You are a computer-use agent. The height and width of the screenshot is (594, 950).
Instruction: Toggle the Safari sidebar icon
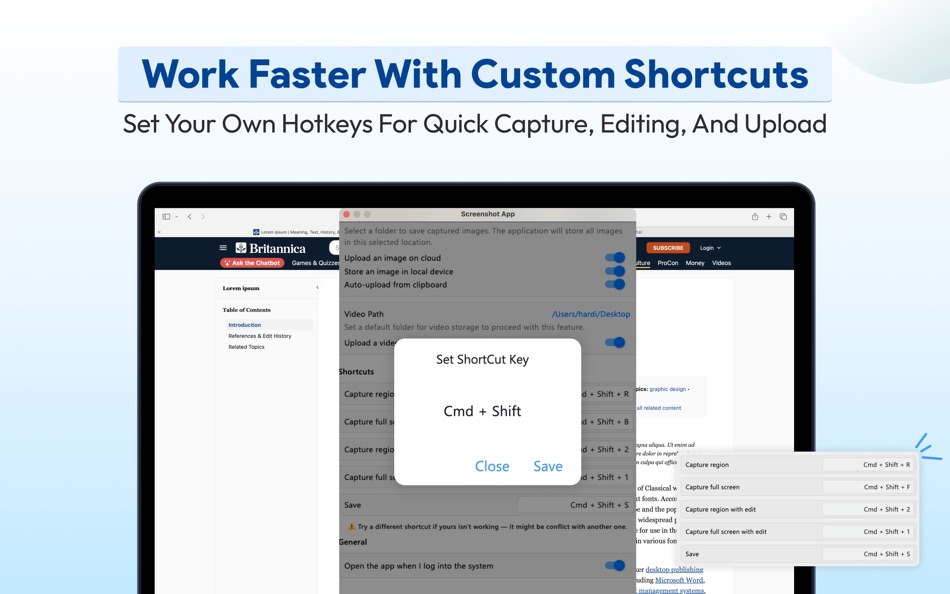pos(166,216)
